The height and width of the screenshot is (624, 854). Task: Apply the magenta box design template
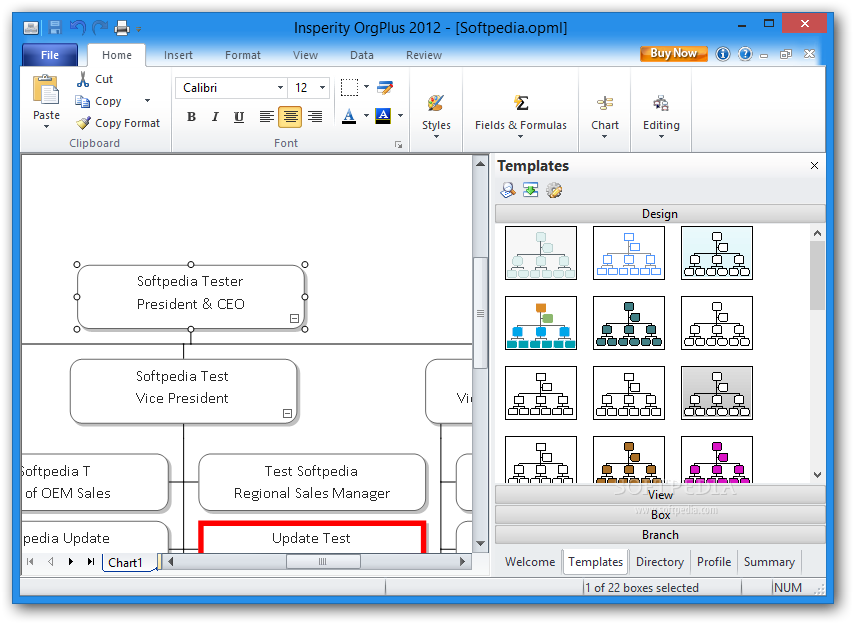pos(717,460)
